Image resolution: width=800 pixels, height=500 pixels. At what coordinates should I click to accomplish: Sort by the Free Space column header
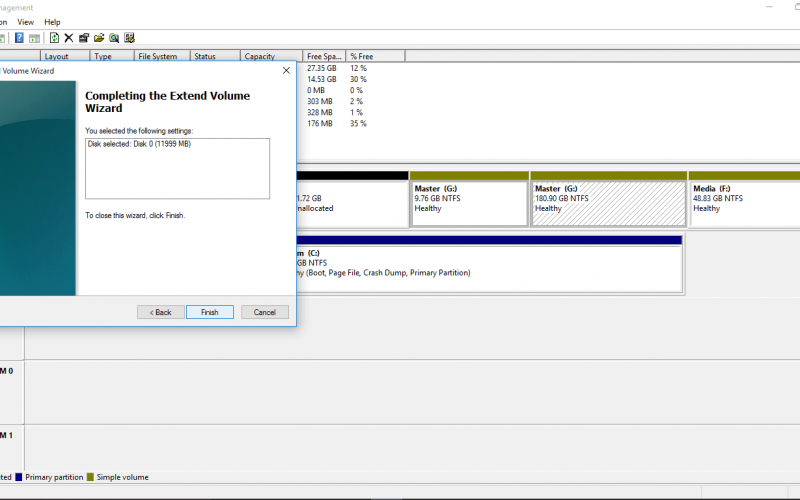(324, 56)
